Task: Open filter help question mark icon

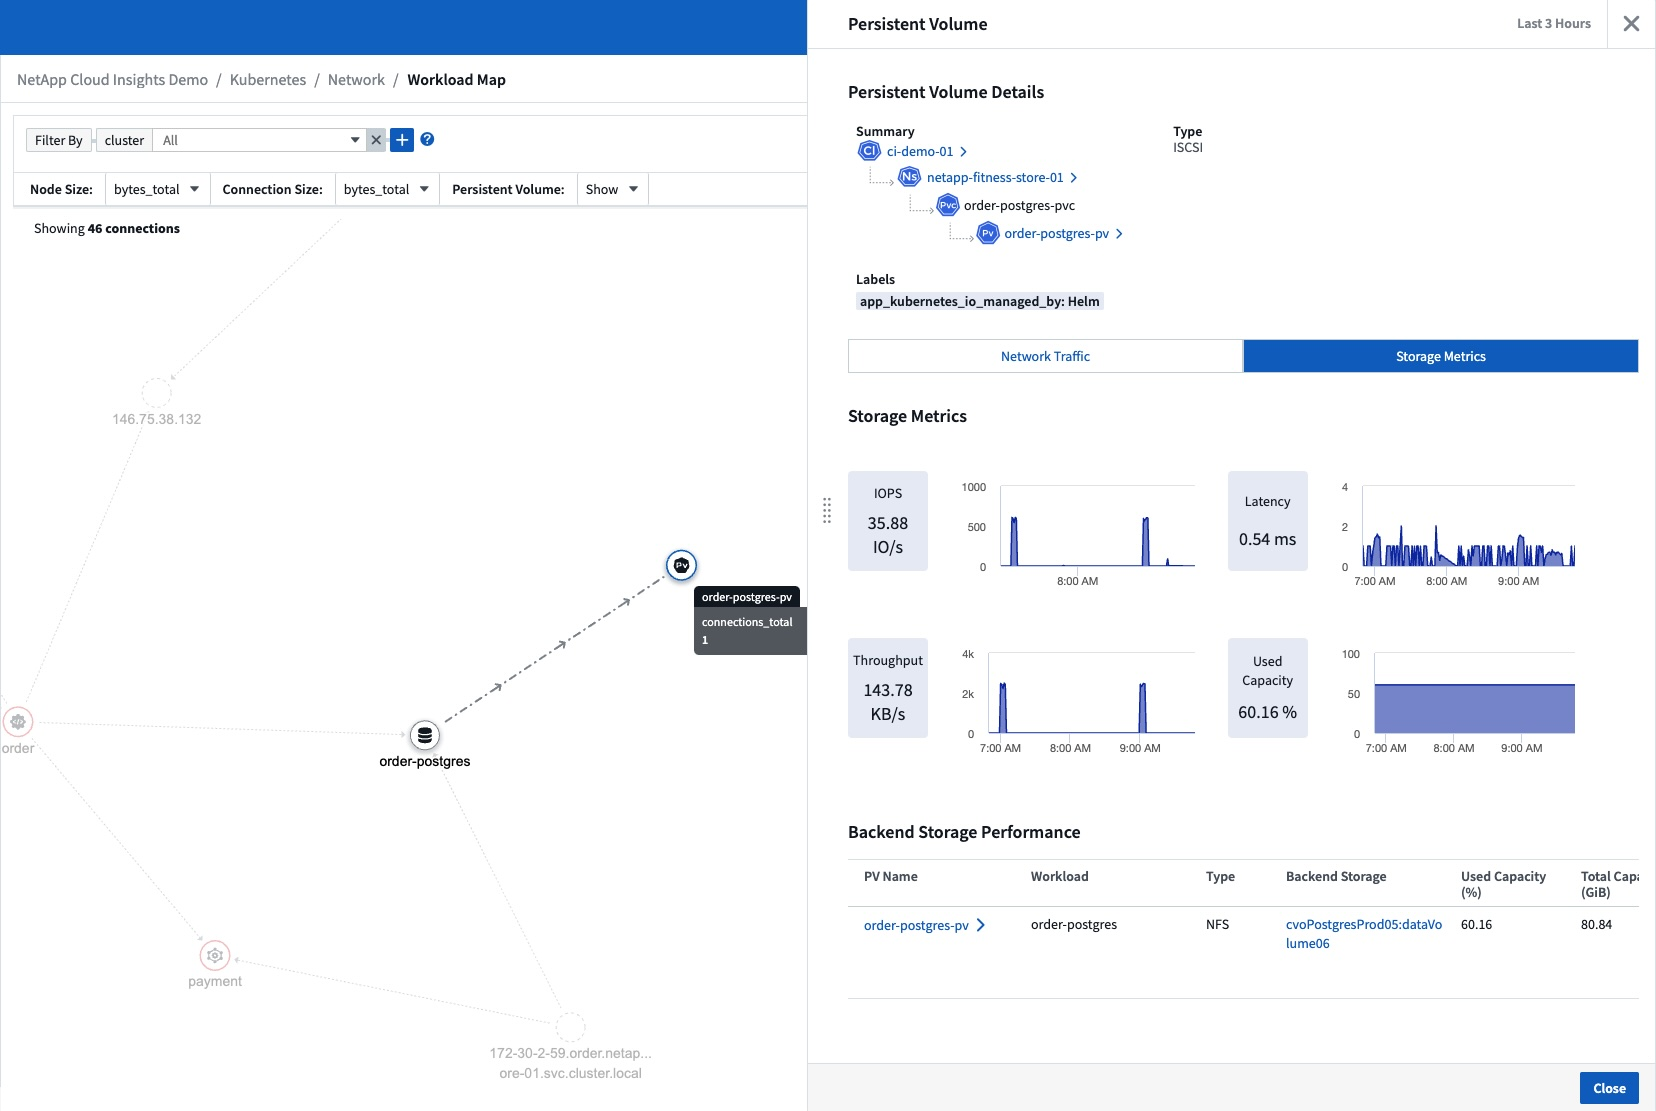Action: [x=427, y=139]
